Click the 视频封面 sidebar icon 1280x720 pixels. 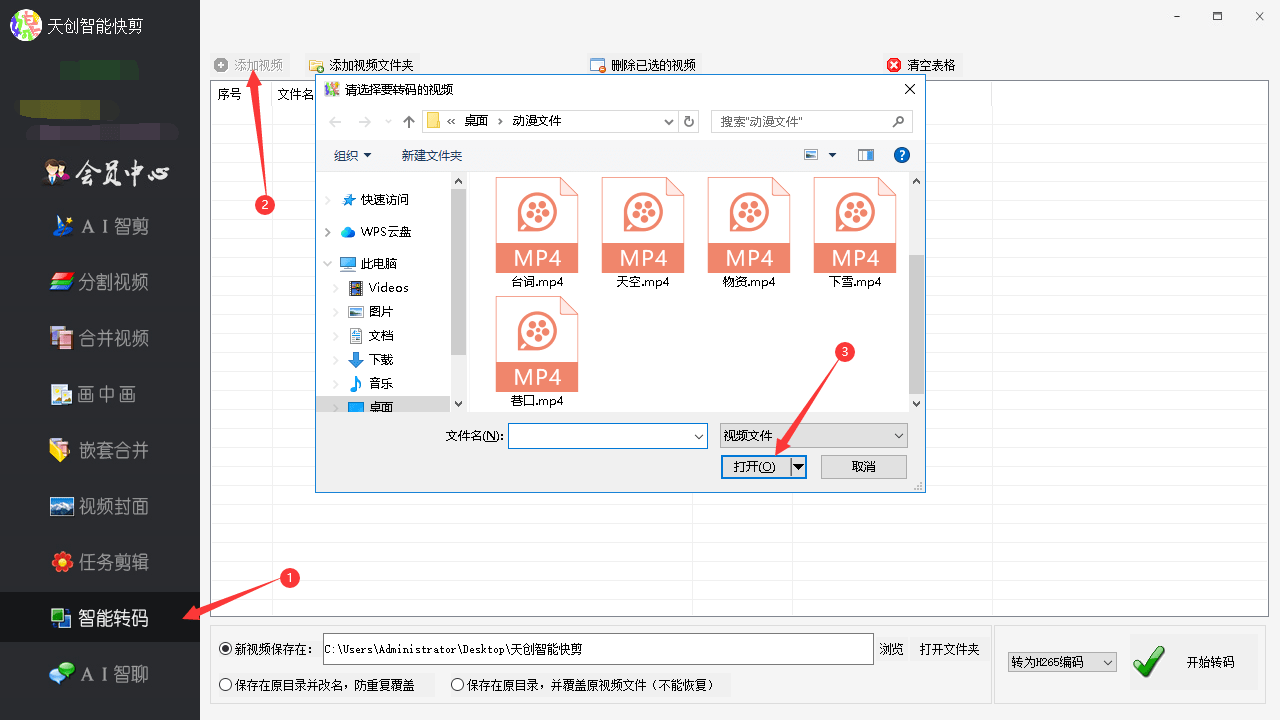tap(62, 506)
